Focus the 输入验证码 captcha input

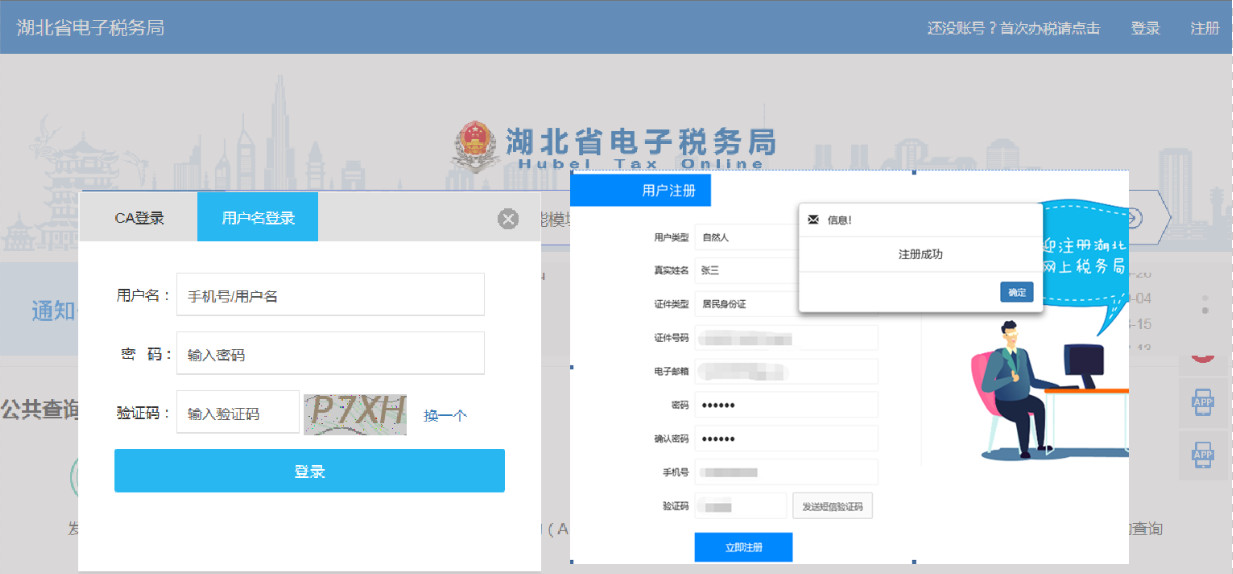(x=238, y=412)
